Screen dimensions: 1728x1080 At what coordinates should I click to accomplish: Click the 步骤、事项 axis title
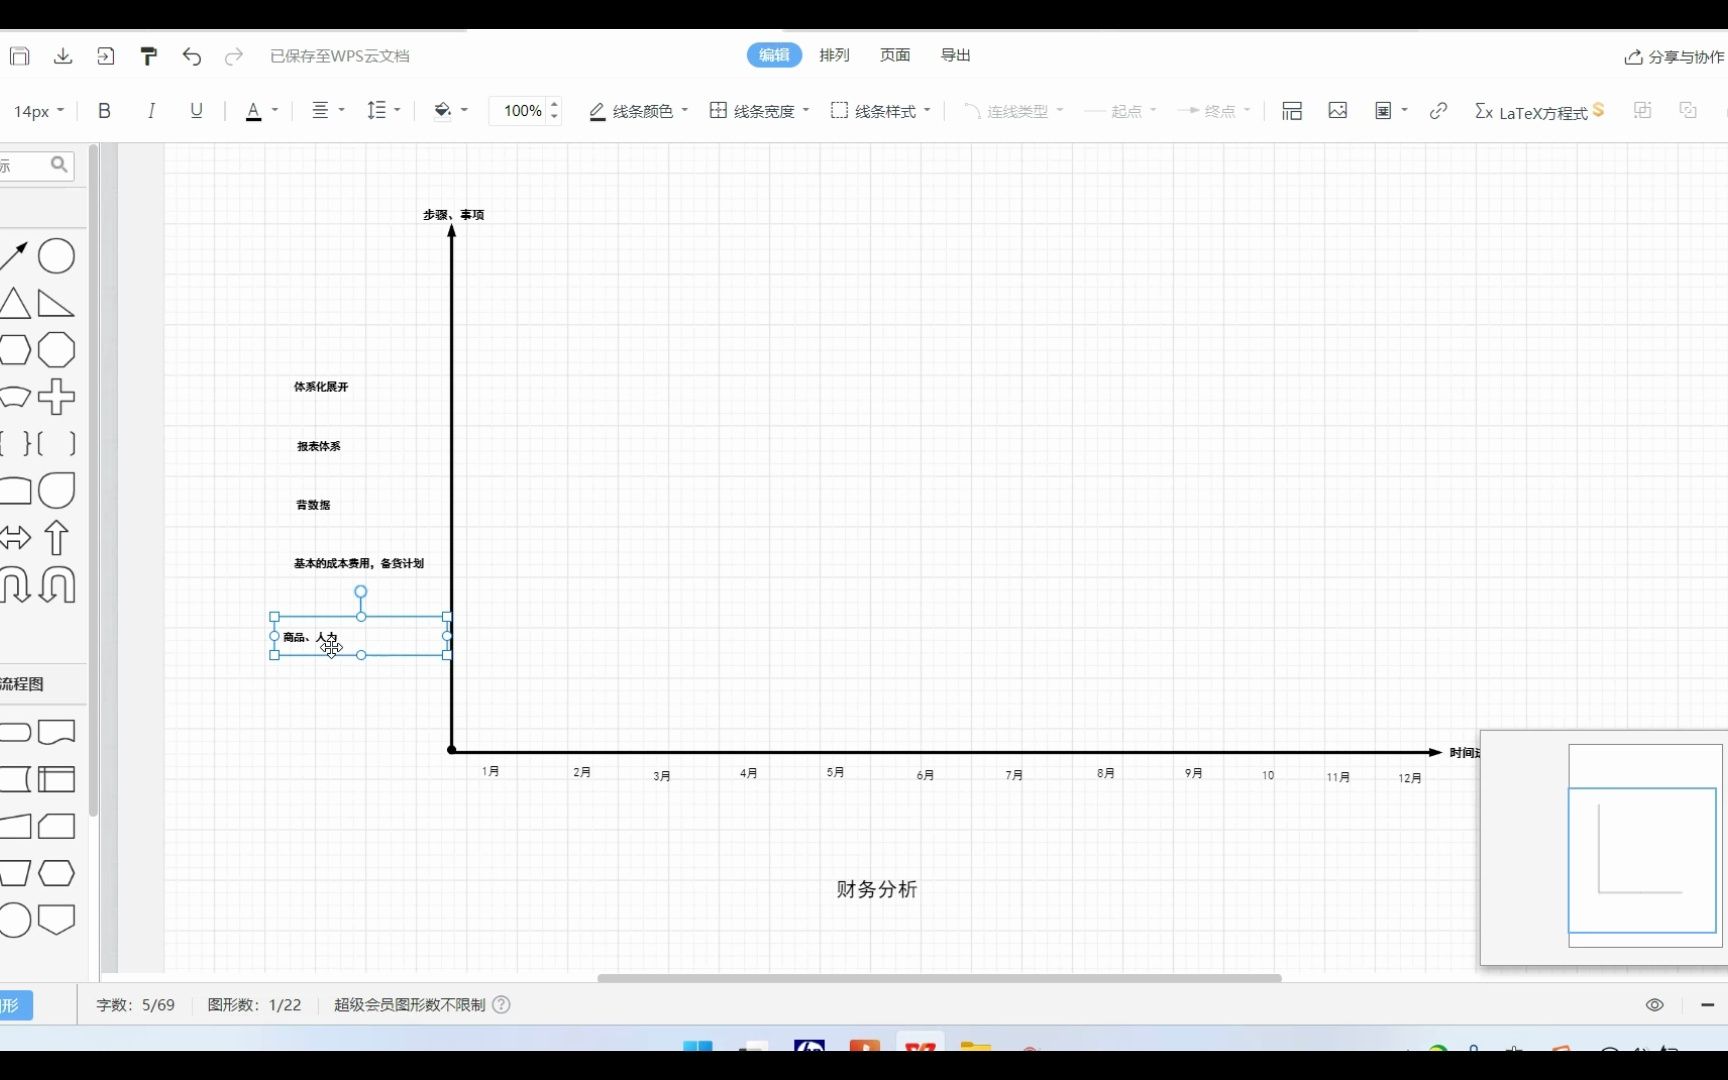tap(453, 215)
